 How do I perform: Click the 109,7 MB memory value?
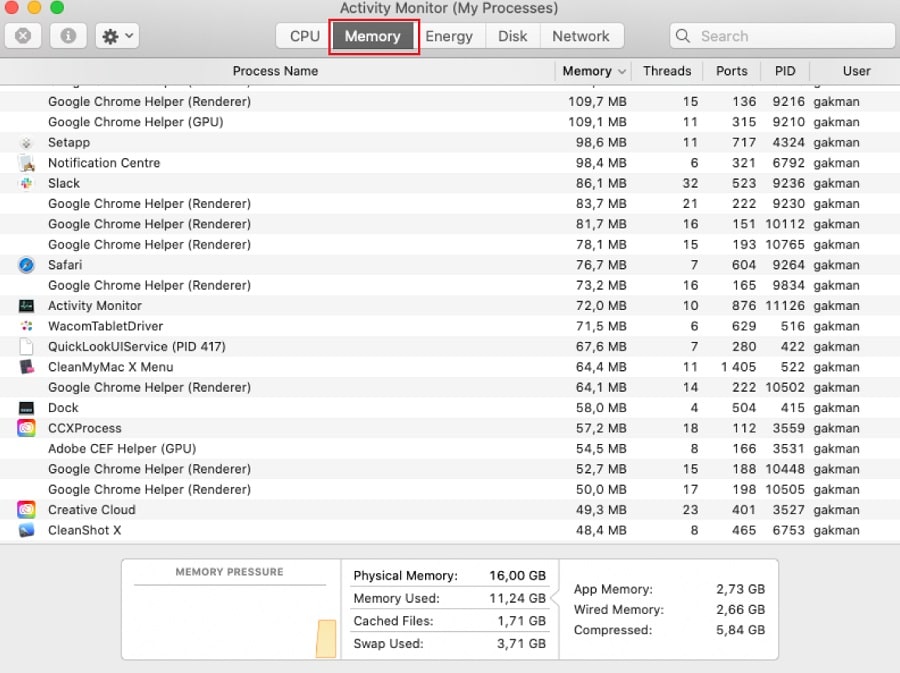597,102
